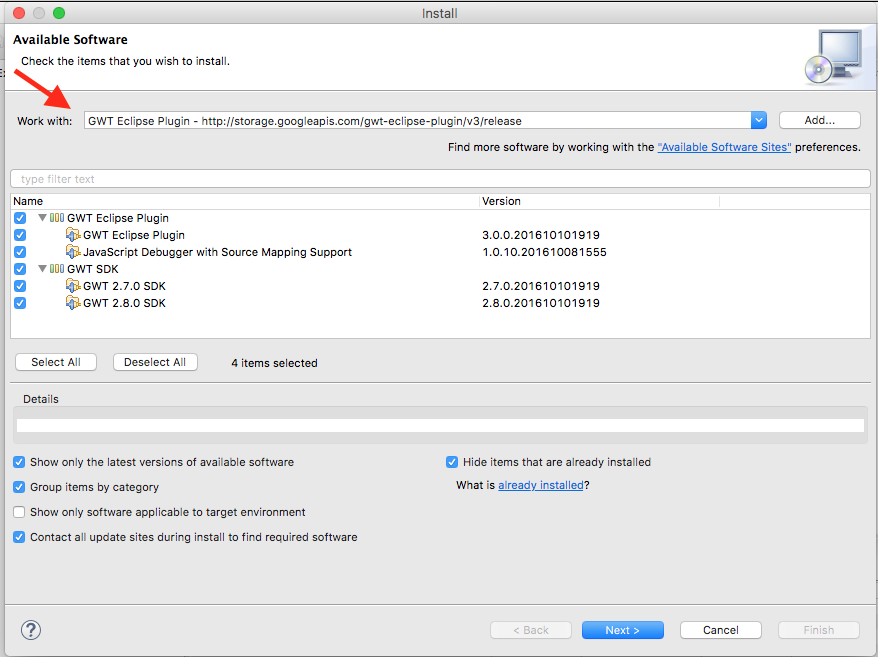Click the JavaScript Debugger feature icon
Screen dimensions: 878x657
click(x=73, y=251)
